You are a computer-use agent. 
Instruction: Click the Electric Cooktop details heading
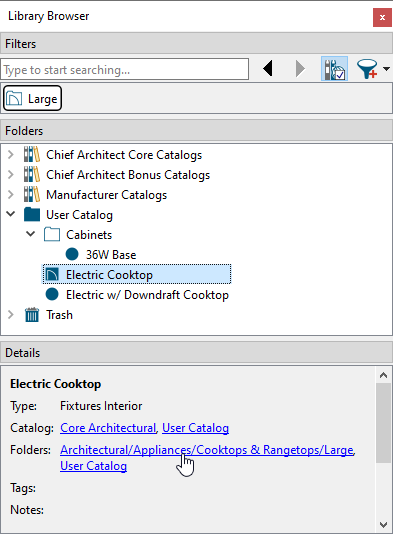pyautogui.click(x=56, y=384)
